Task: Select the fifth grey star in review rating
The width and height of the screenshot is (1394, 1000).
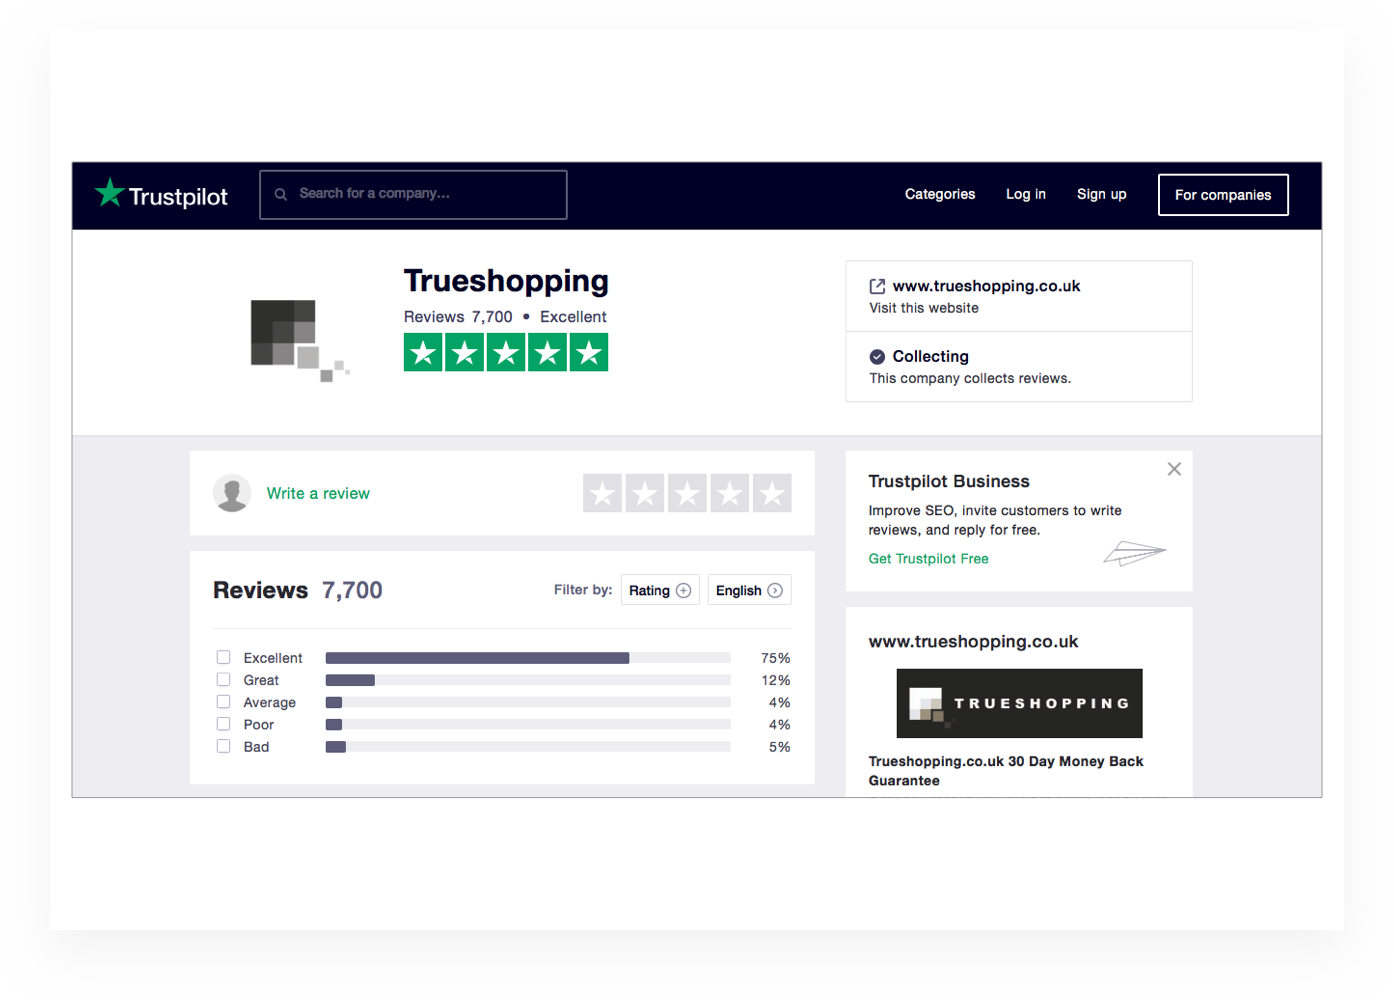Action: coord(772,493)
